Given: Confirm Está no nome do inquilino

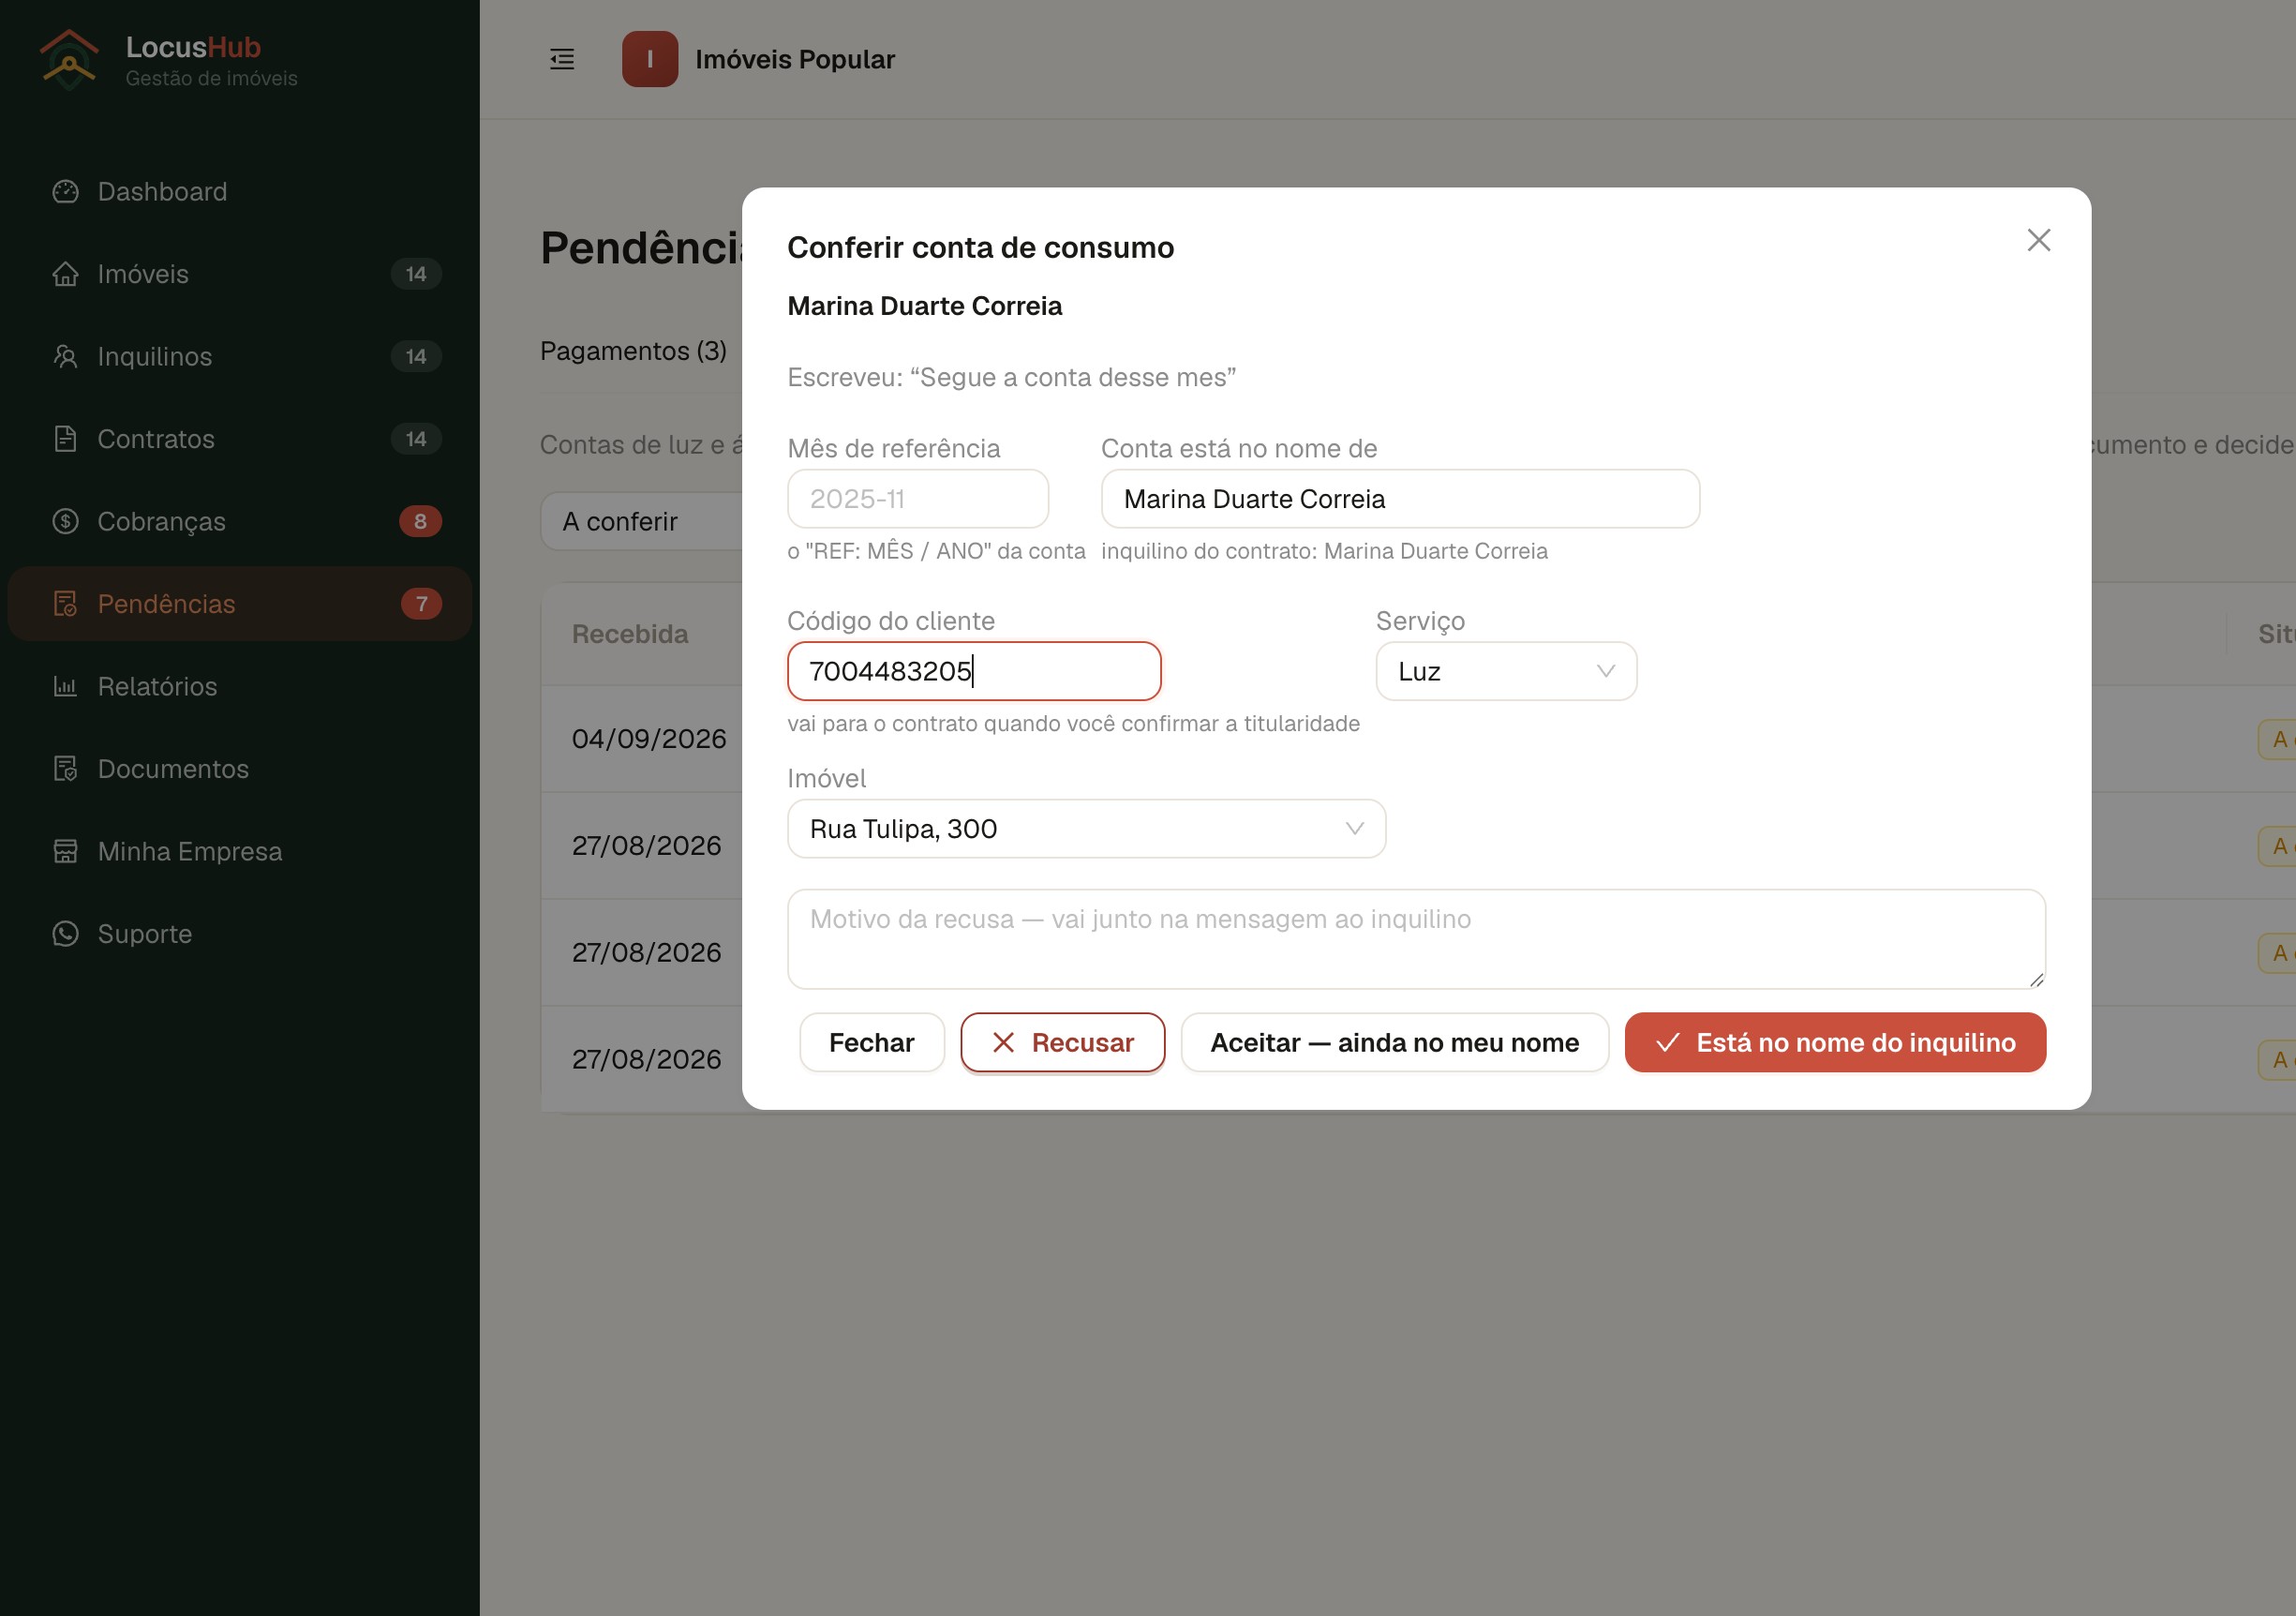Looking at the screenshot, I should 1835,1042.
